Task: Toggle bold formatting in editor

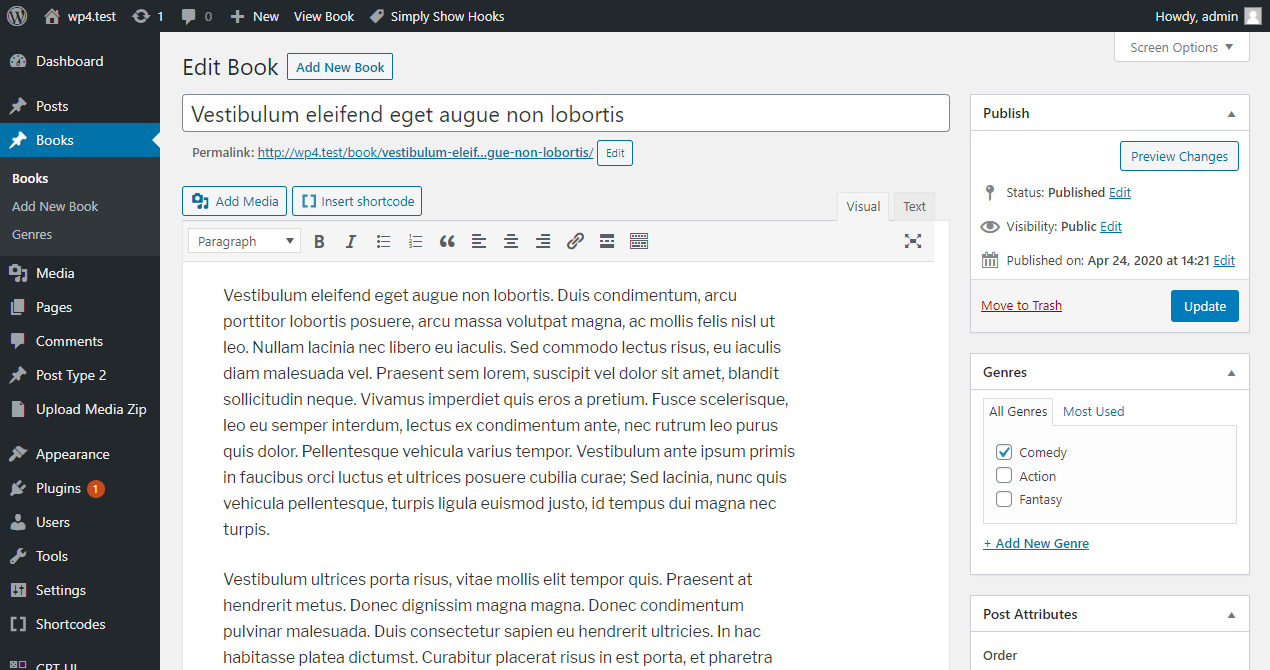Action: coord(319,241)
